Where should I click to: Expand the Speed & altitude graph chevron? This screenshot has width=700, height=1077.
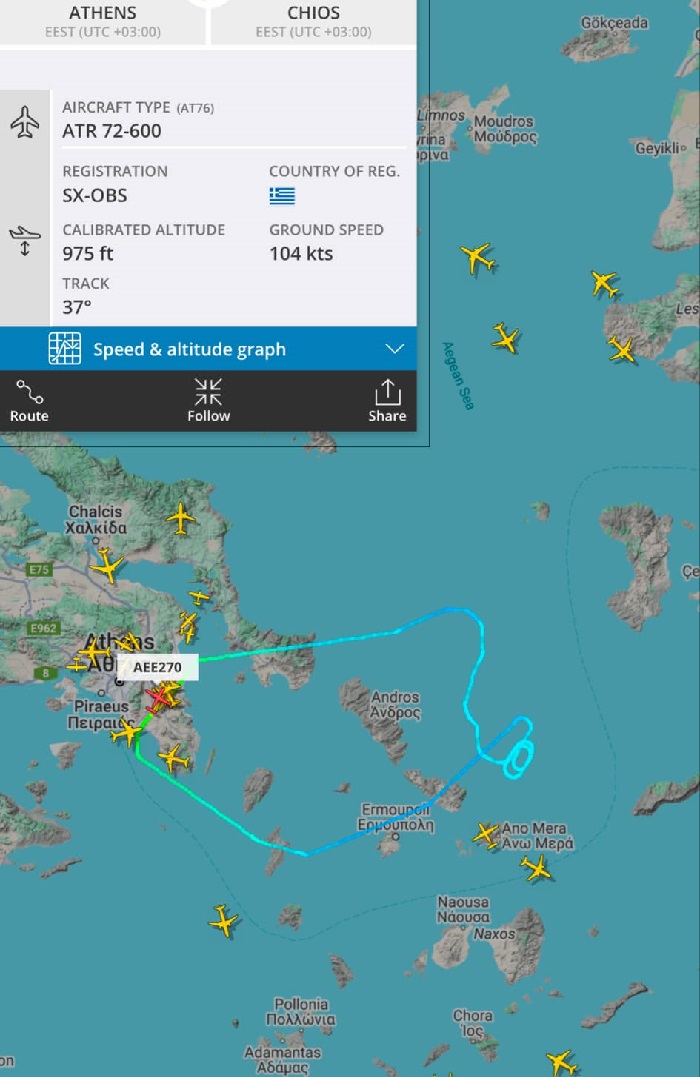click(x=394, y=349)
